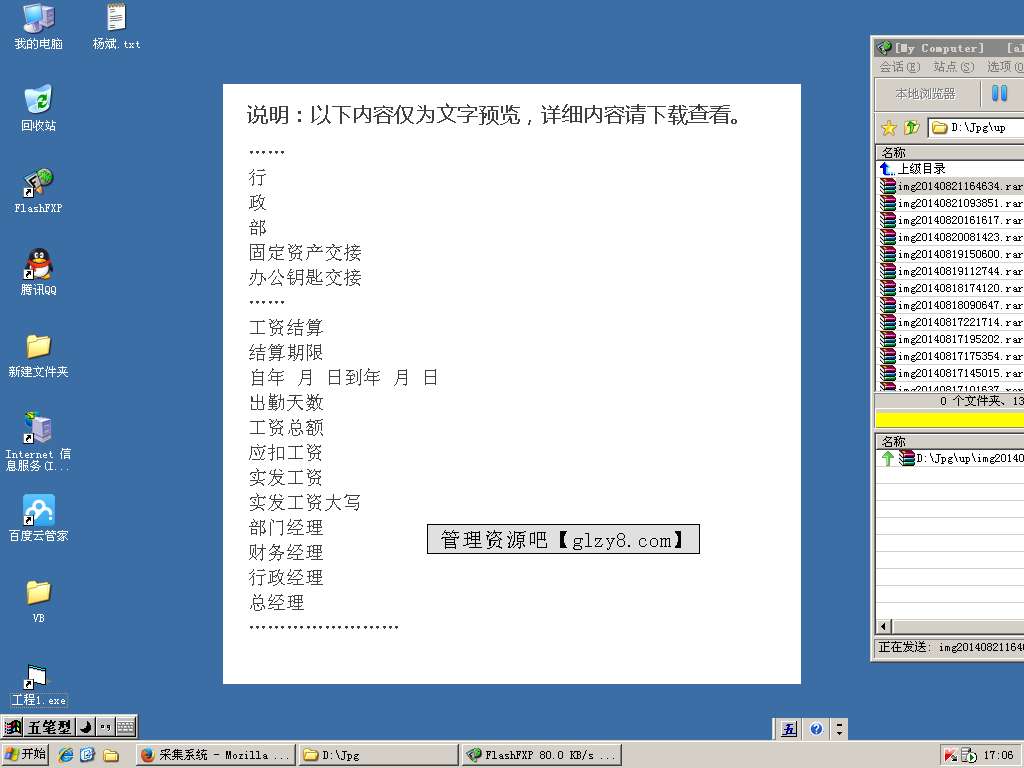Click the yellow transfer progress bar

[950, 419]
